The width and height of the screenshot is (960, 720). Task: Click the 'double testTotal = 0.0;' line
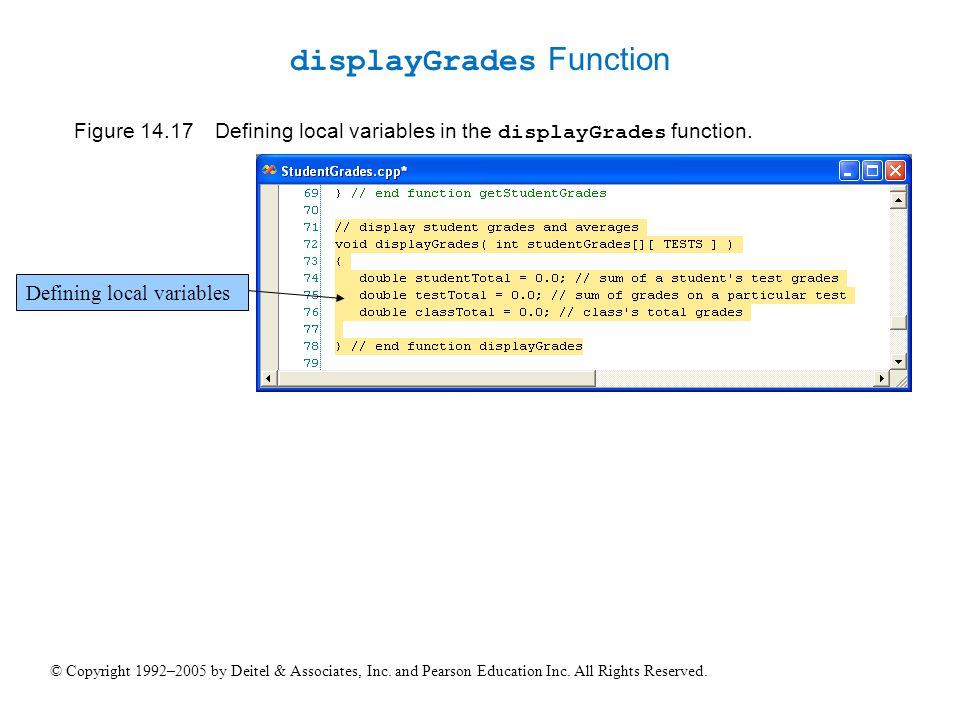coord(602,295)
